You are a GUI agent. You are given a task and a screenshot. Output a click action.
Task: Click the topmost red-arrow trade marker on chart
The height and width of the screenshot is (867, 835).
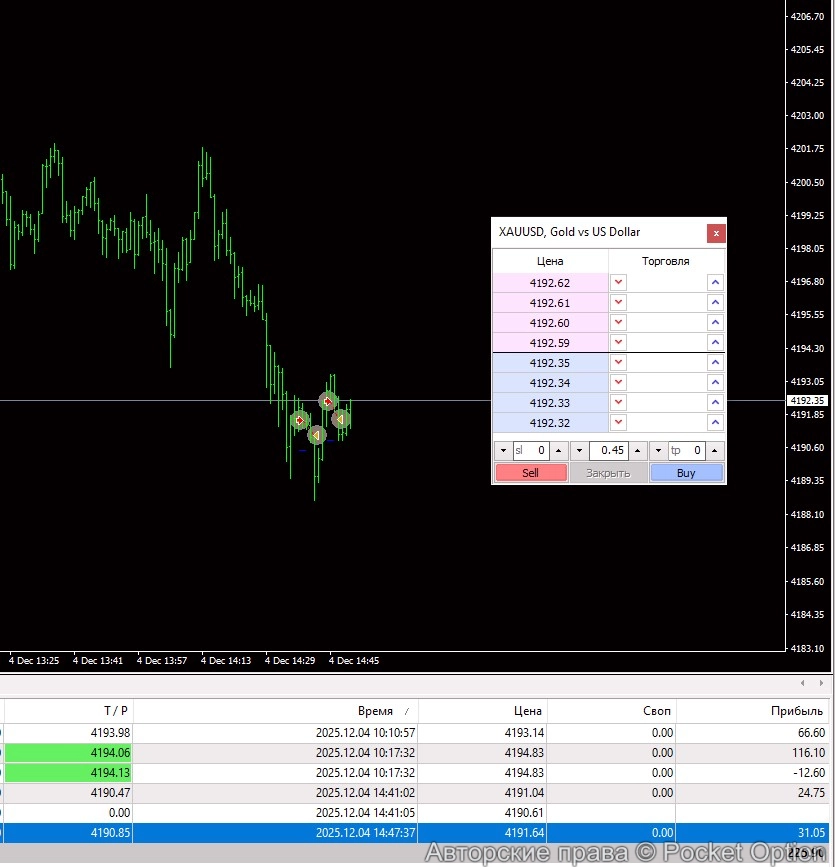[x=327, y=401]
